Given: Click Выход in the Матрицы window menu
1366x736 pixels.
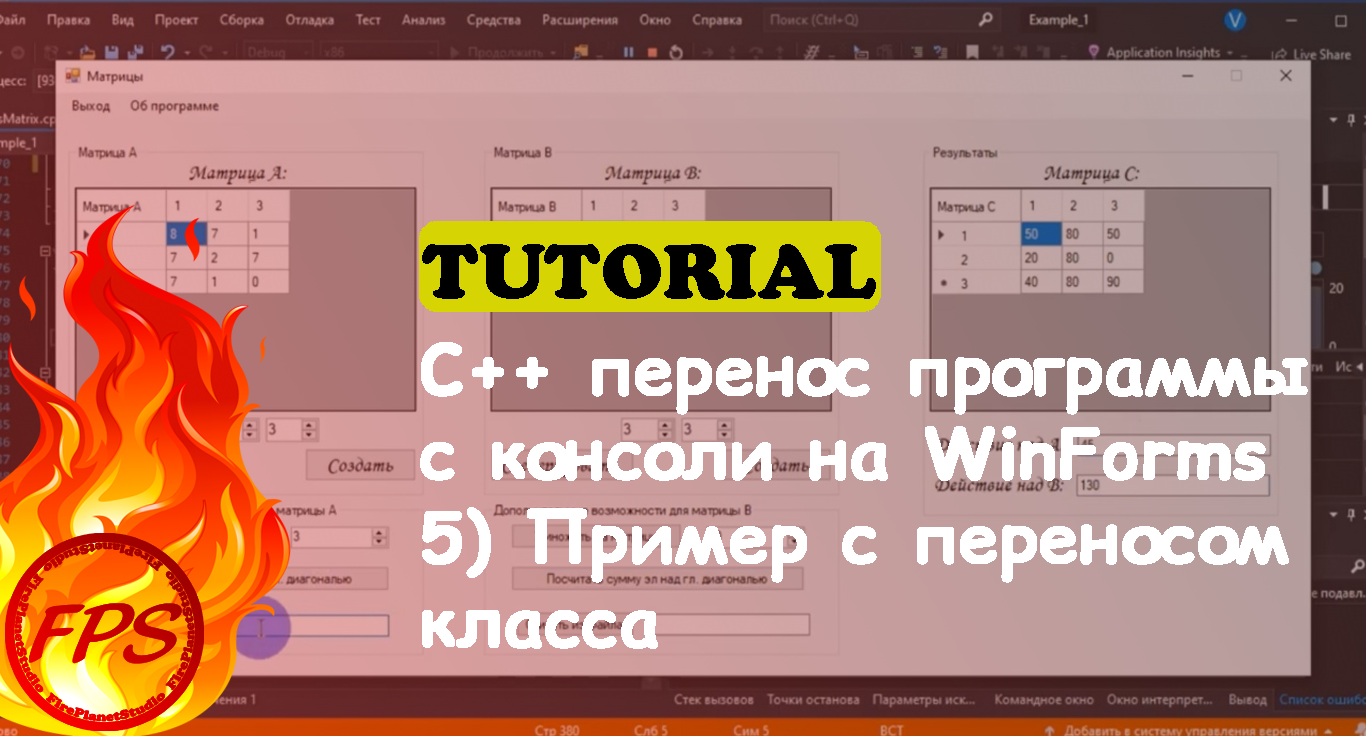Looking at the screenshot, I should pos(91,106).
